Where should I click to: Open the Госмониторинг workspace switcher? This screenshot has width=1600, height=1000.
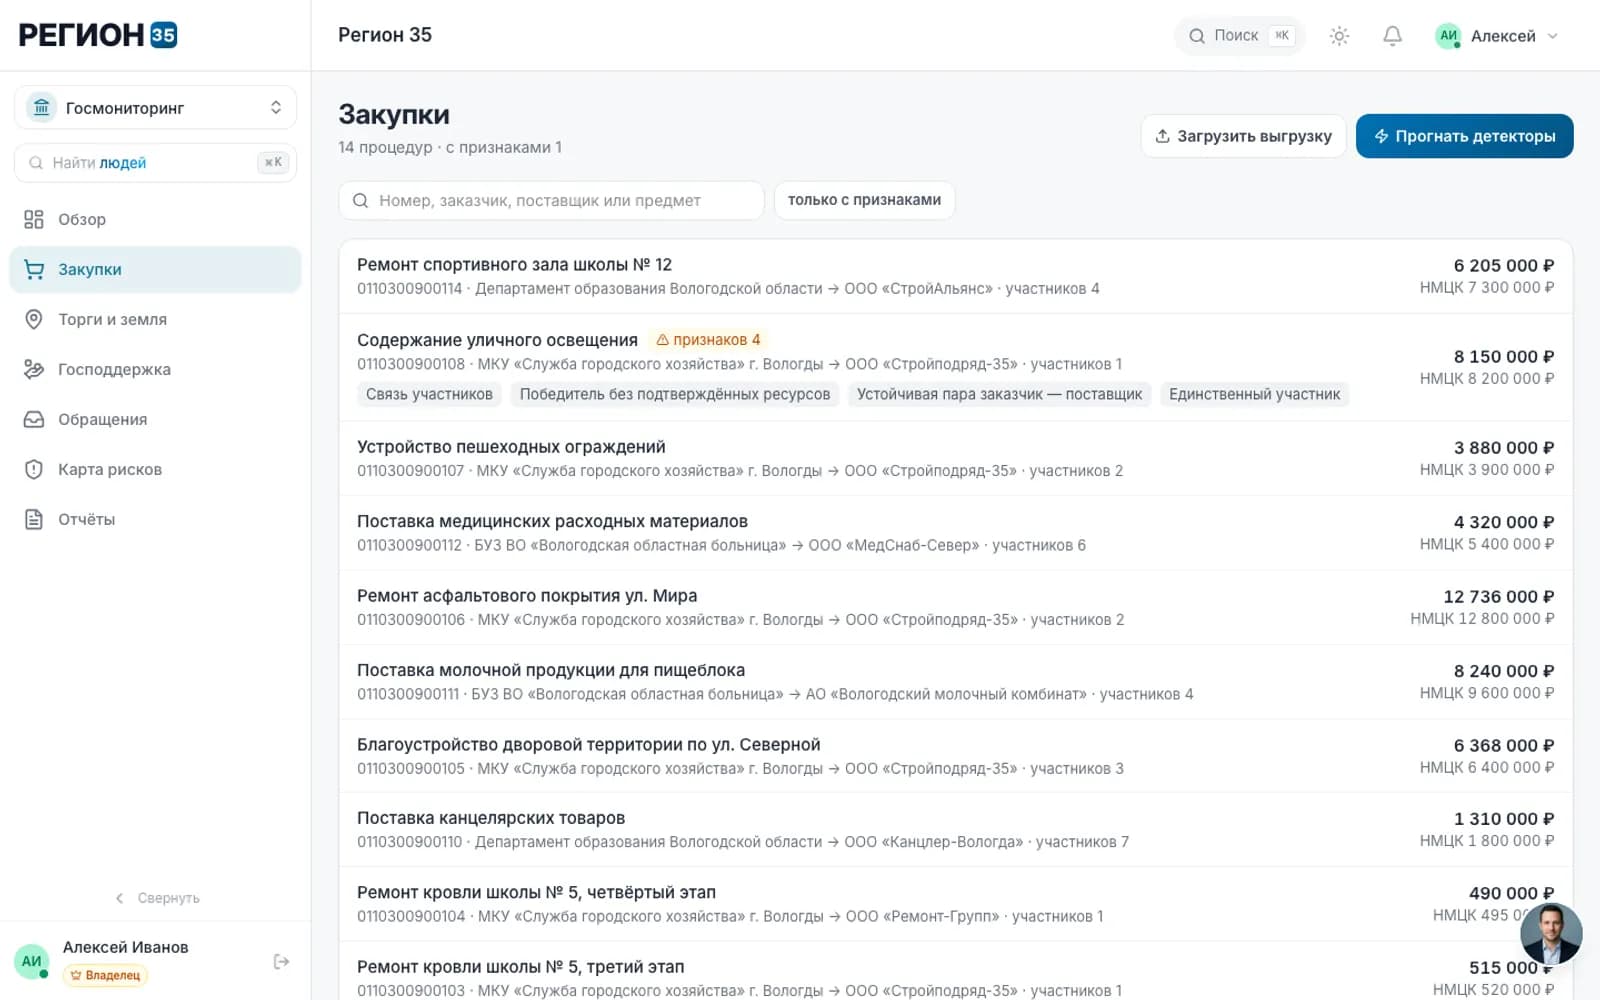[155, 107]
